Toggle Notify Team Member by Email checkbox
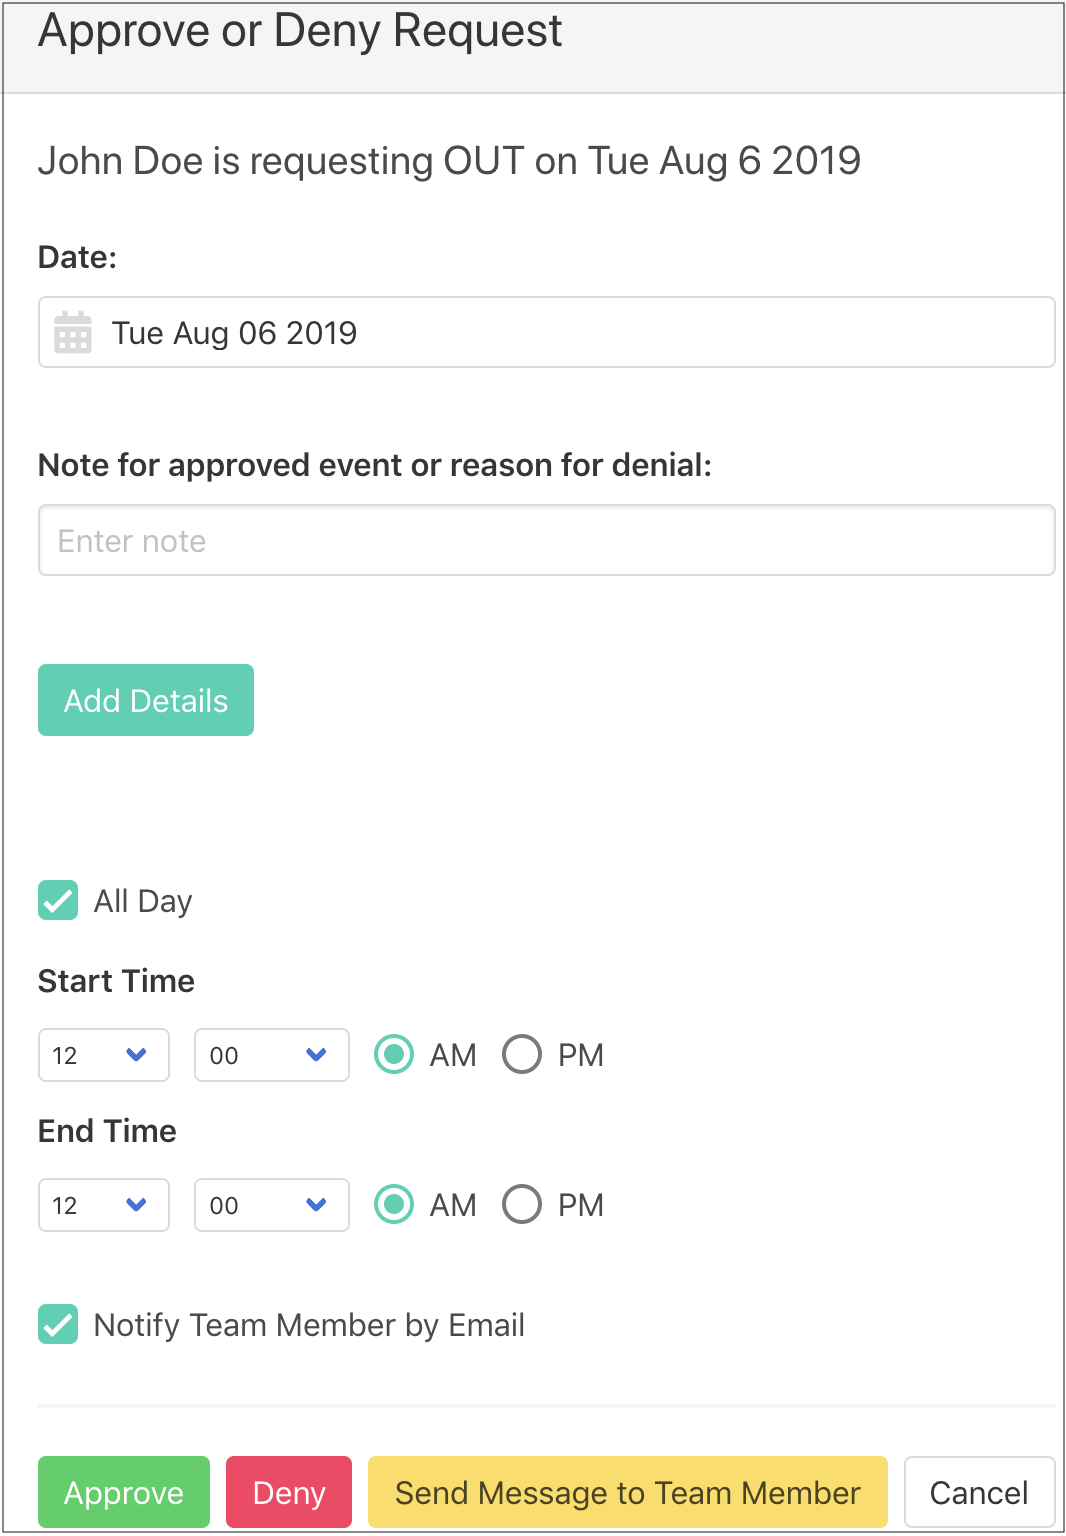This screenshot has width=1066, height=1536. (58, 1324)
